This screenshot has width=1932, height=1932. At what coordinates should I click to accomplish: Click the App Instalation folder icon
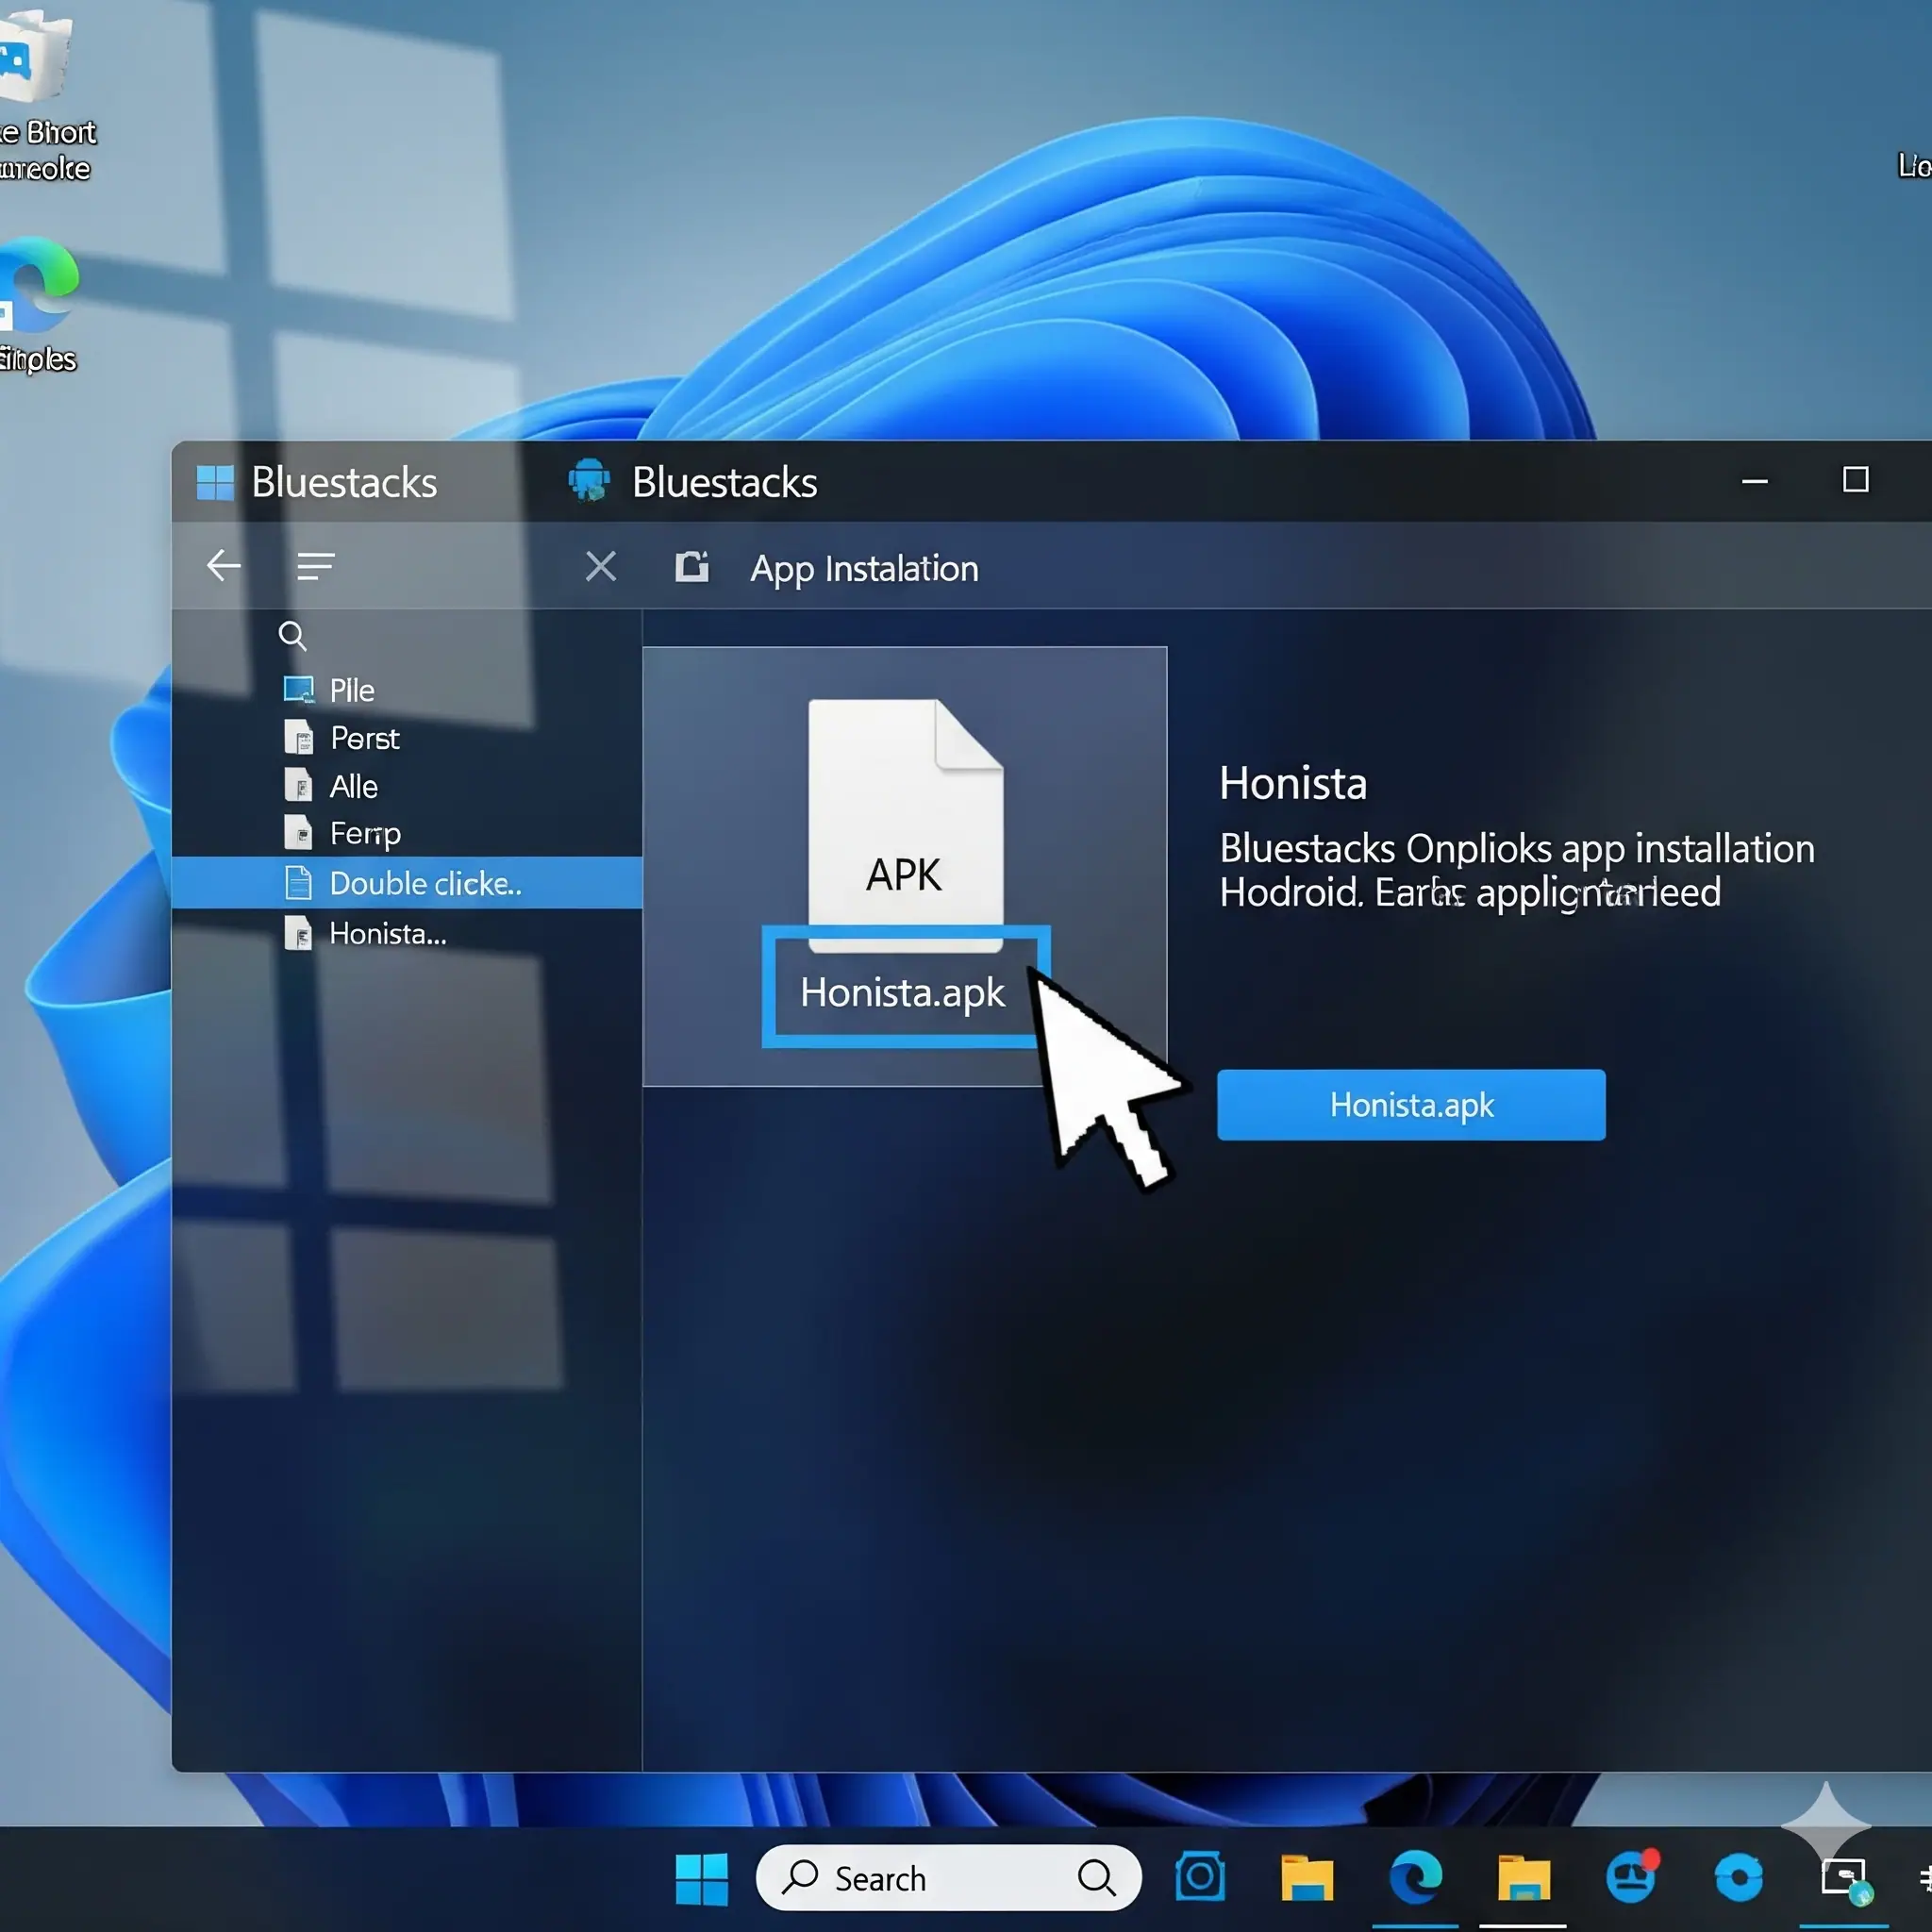point(691,566)
